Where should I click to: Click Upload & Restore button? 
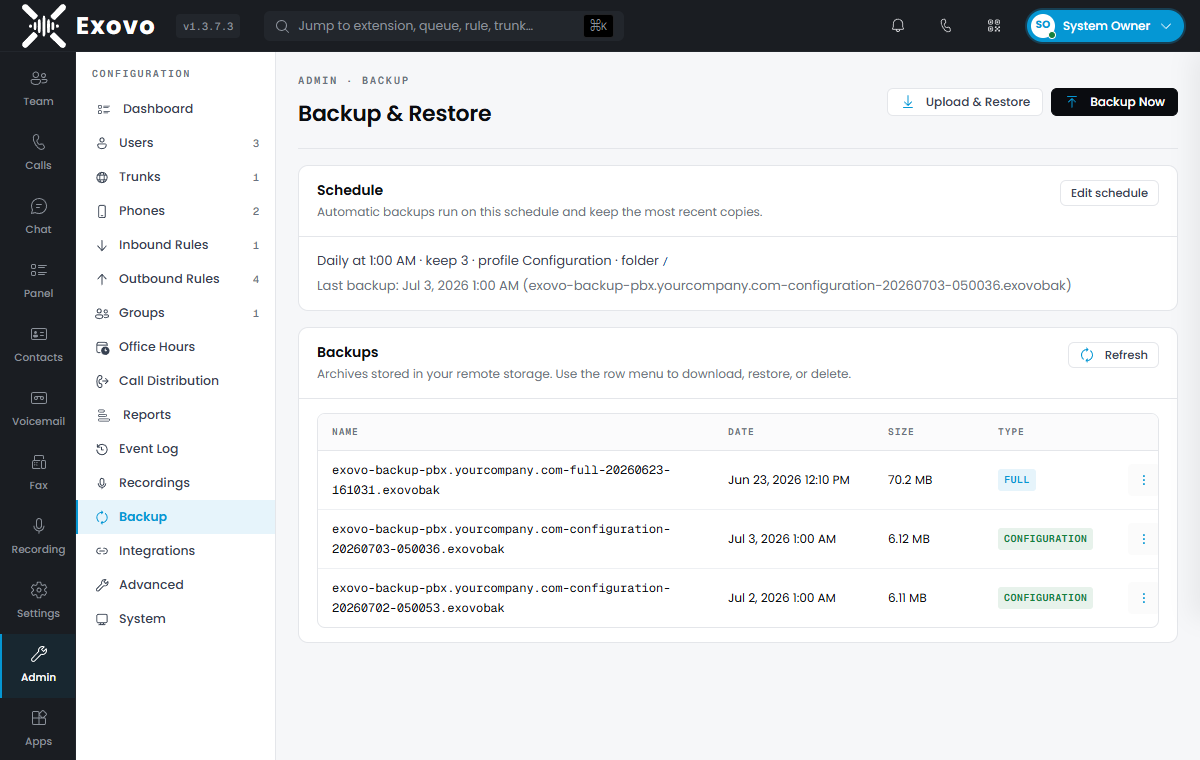965,102
